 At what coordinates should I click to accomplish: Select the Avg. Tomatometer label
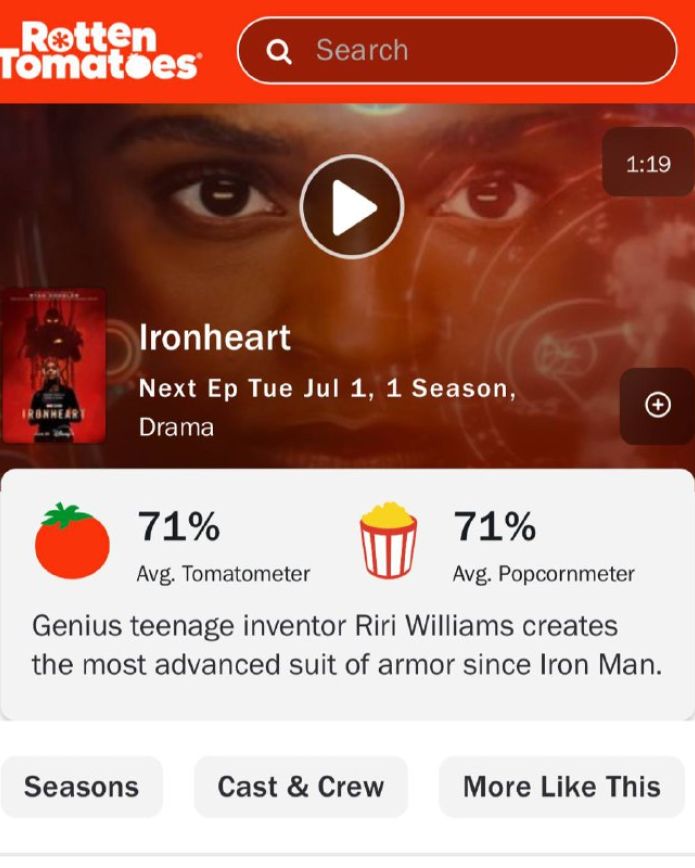tap(223, 574)
